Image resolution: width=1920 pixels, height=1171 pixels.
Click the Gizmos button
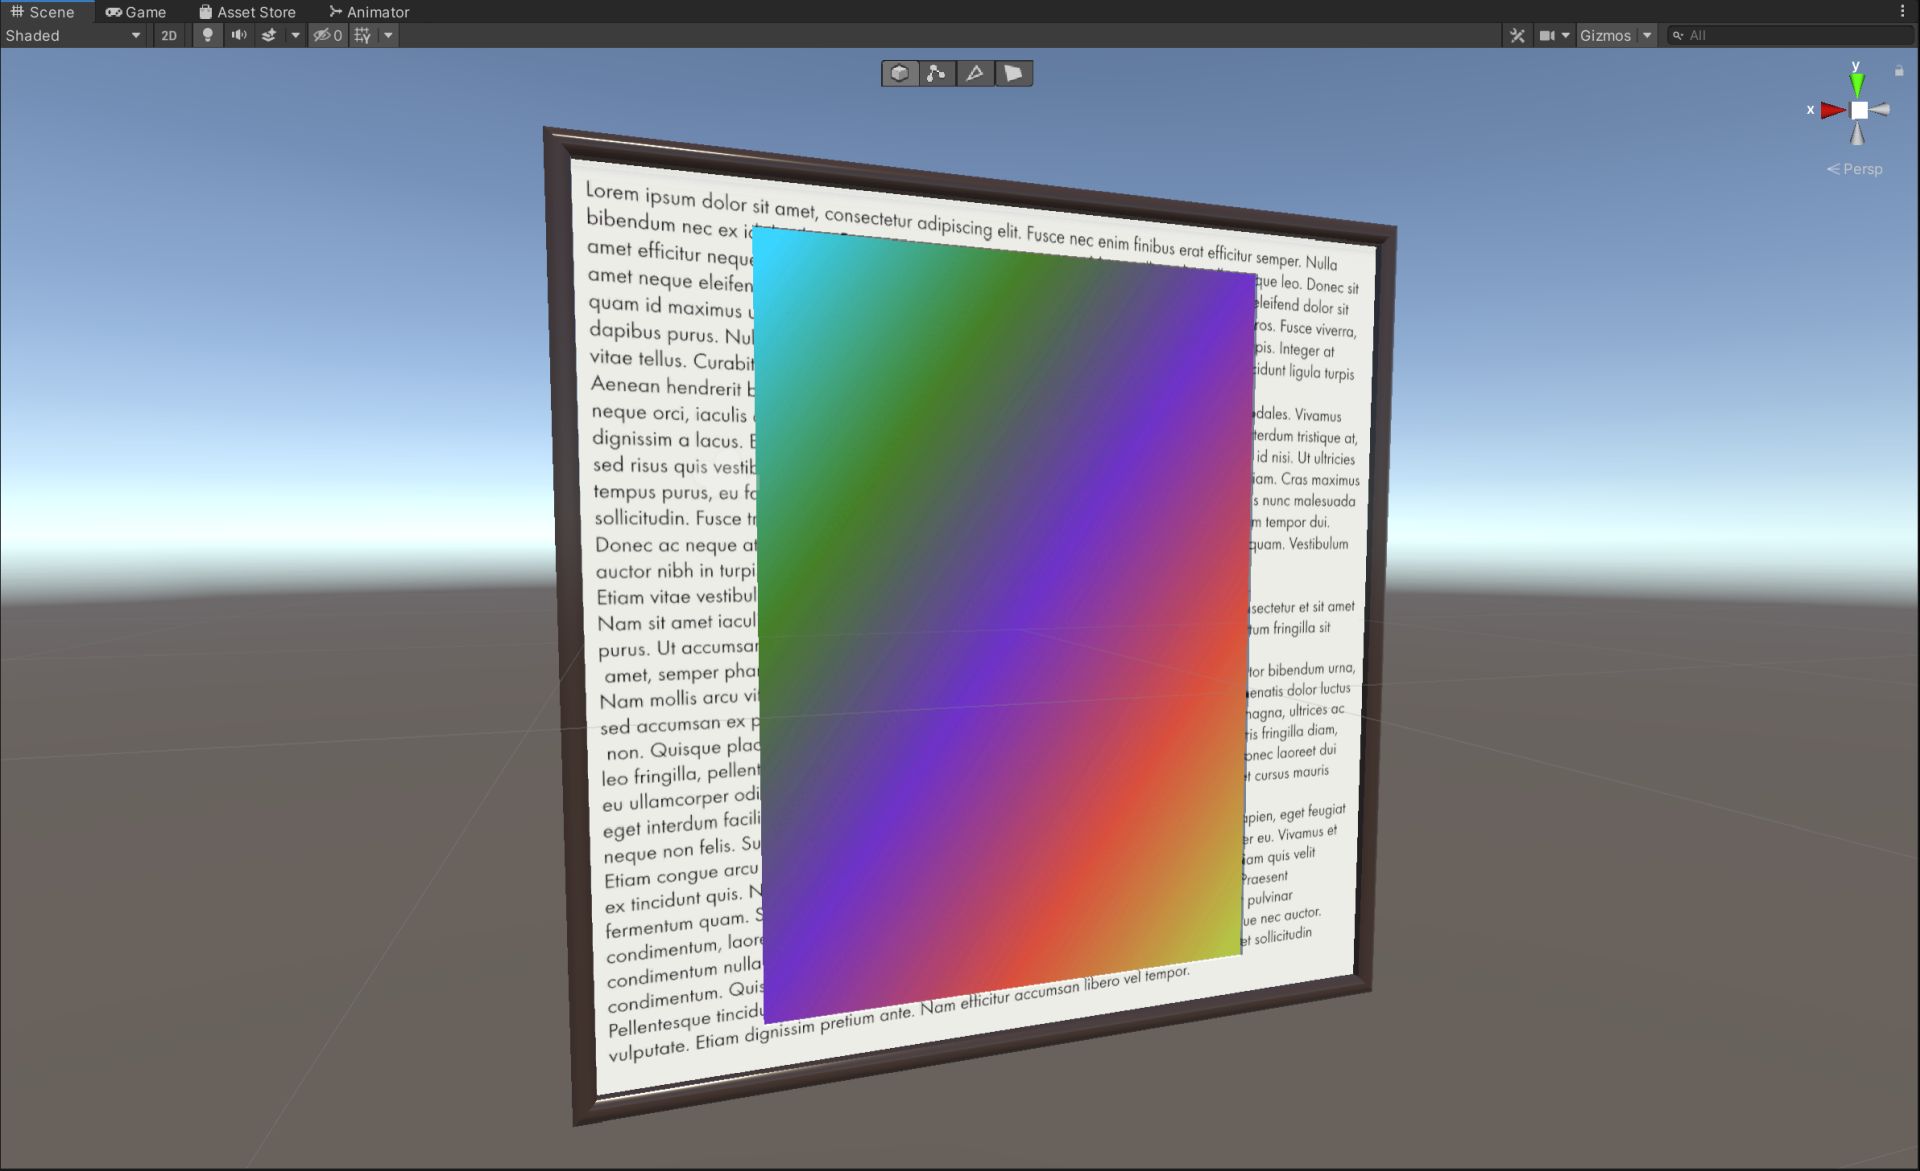tap(1605, 35)
